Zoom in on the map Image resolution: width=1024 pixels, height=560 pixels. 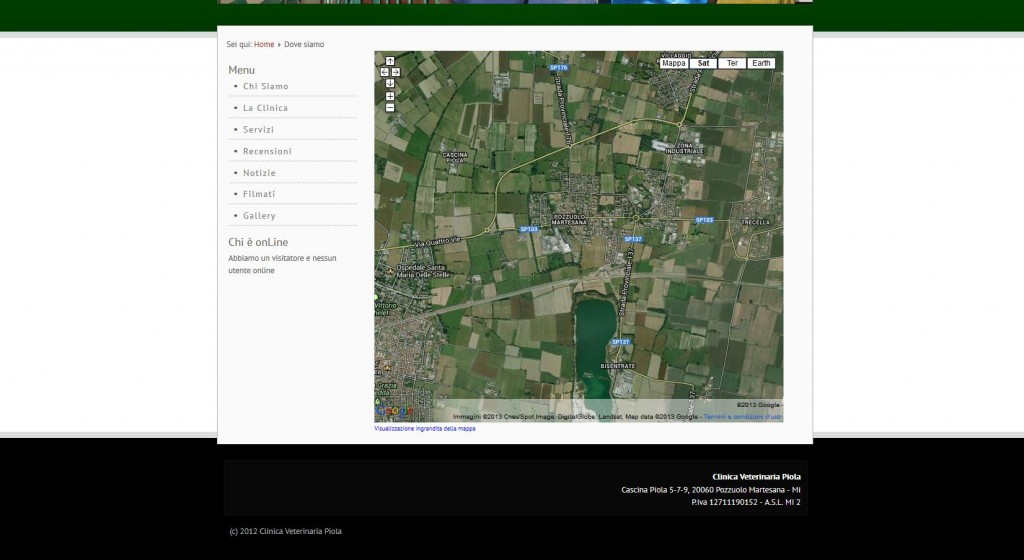pos(390,96)
